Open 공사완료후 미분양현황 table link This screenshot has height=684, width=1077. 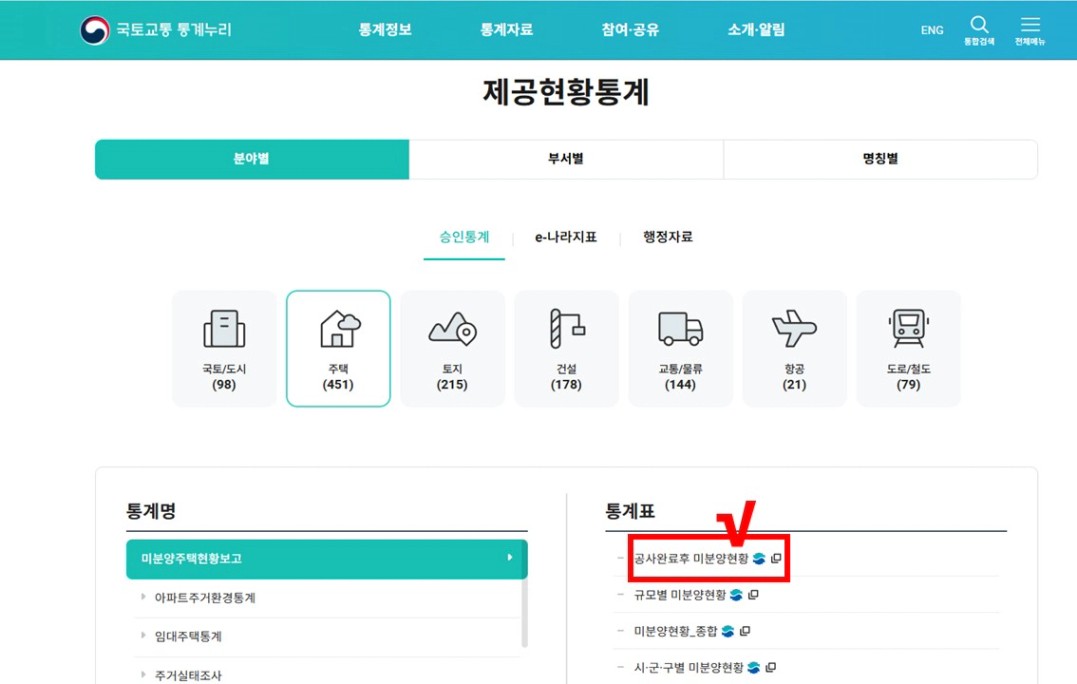690,558
